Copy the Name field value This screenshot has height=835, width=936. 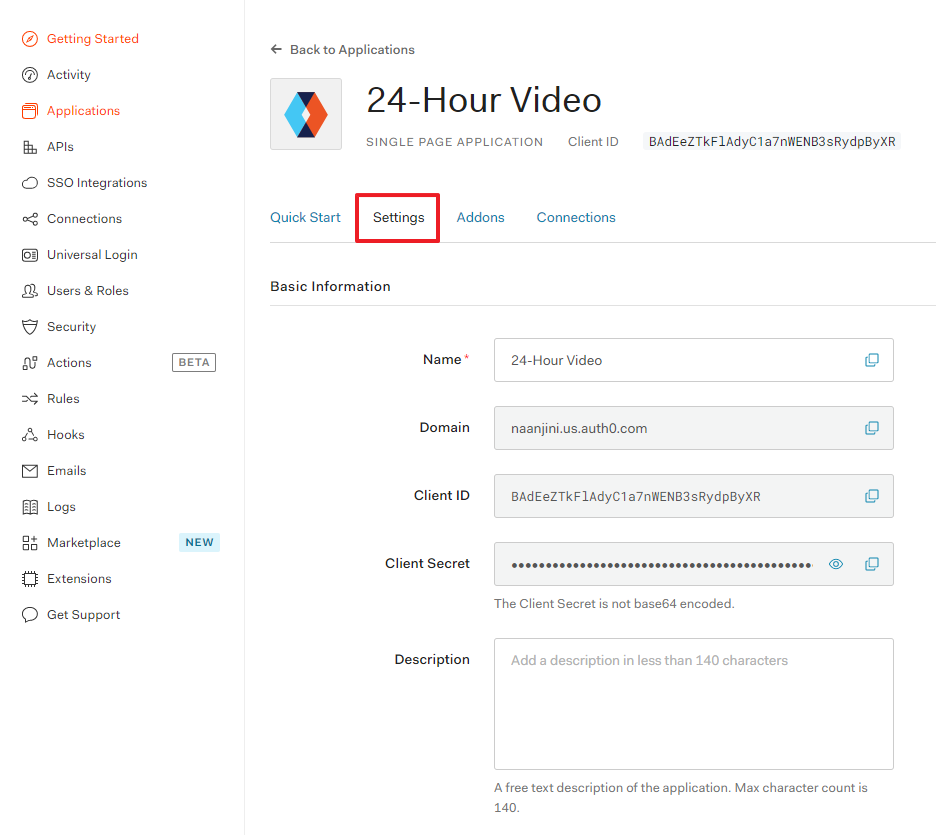(872, 360)
